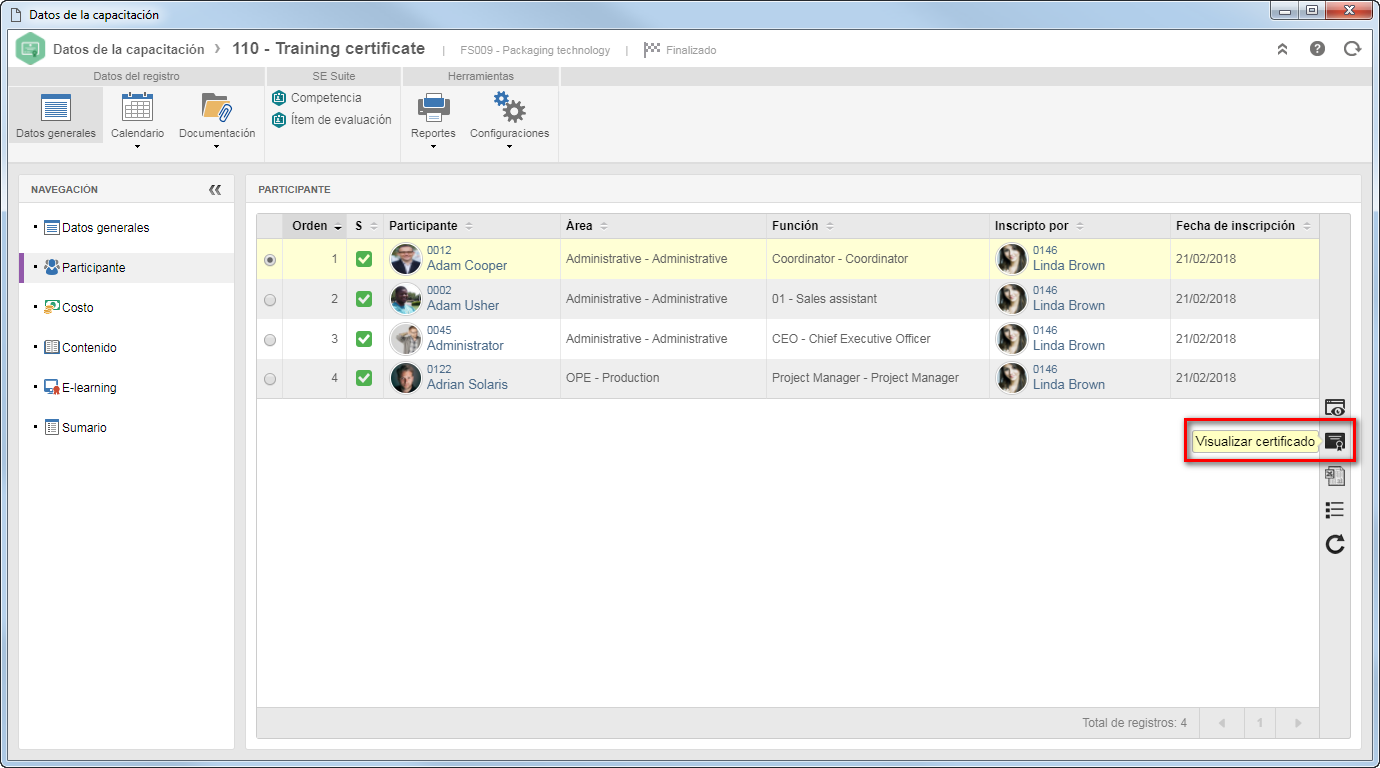1380x768 pixels.
Task: Click the Adam Usher participant link
Action: 463,306
